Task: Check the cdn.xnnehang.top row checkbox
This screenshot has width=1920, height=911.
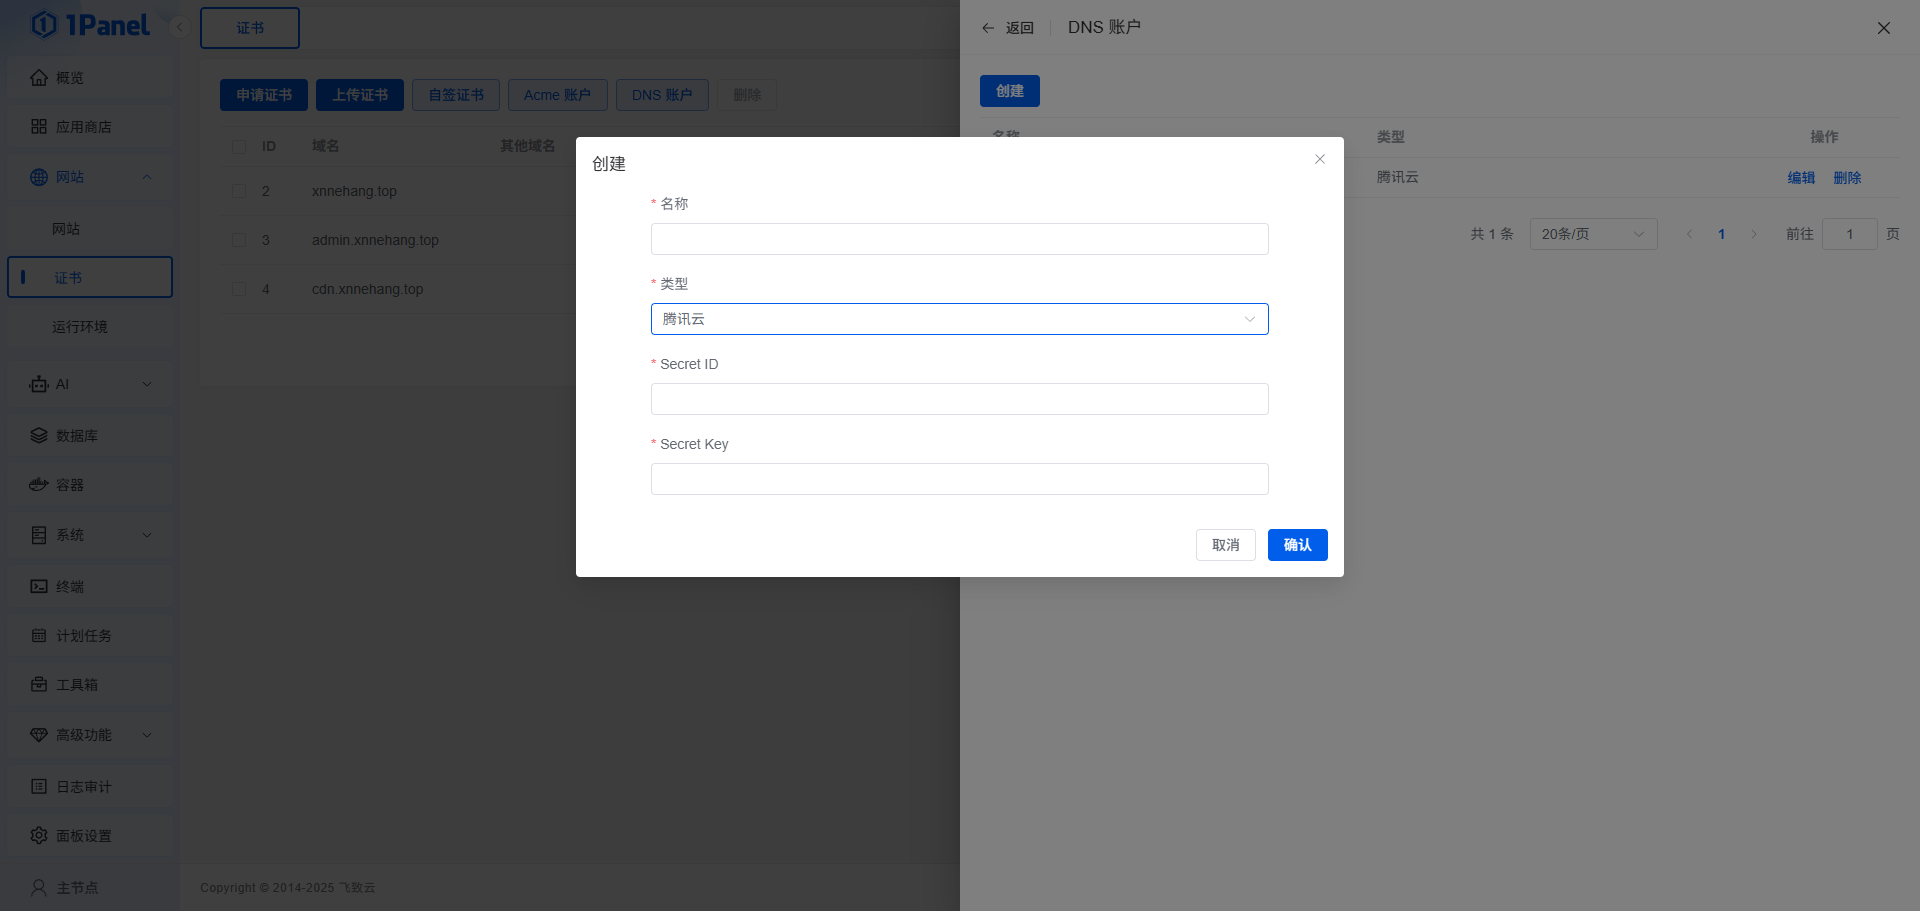Action: (x=238, y=288)
